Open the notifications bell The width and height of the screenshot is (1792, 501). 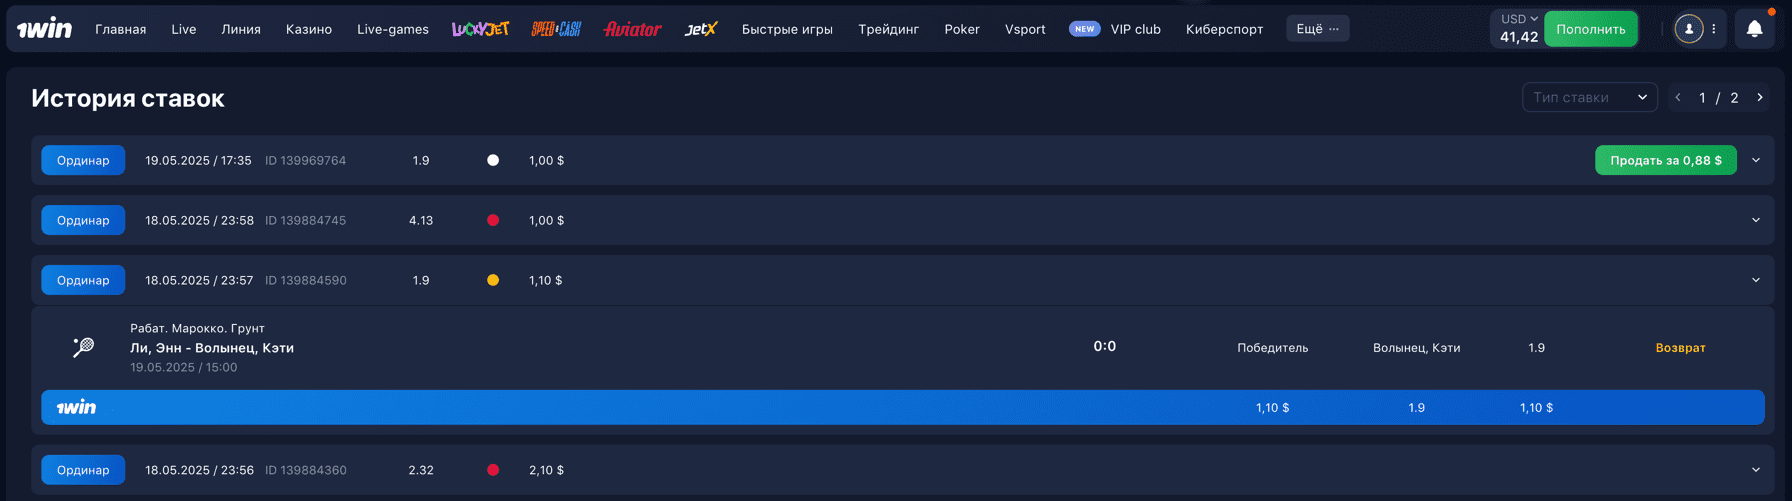(x=1754, y=29)
